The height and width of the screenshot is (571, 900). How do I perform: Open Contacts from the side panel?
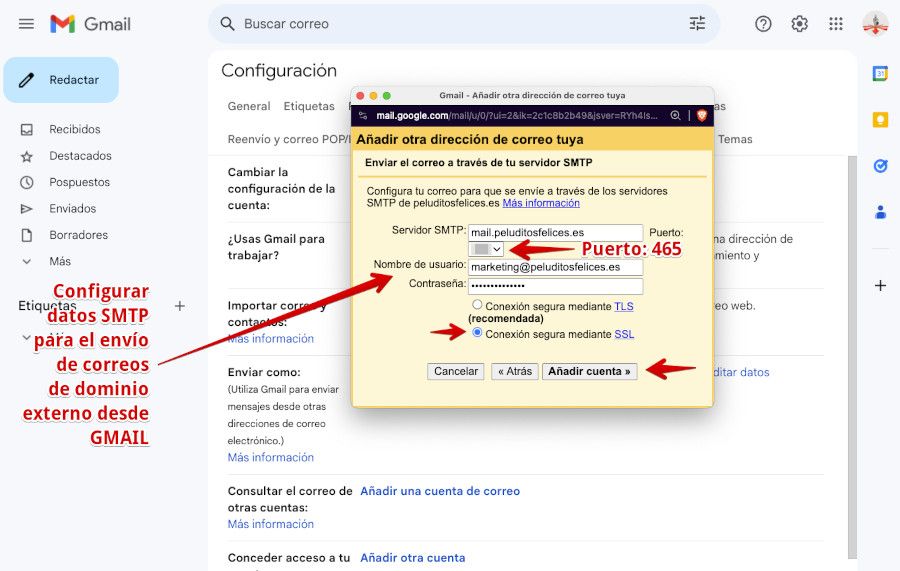(880, 212)
